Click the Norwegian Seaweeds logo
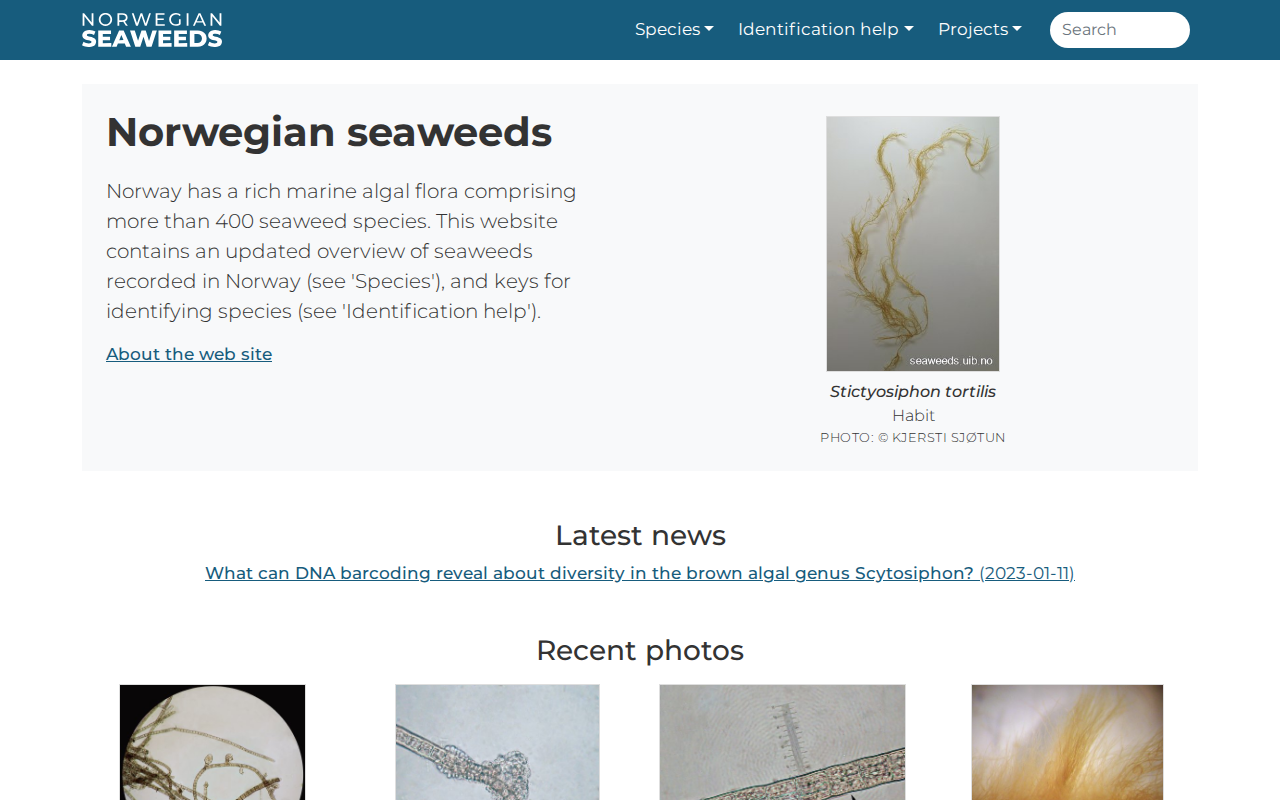Image resolution: width=1280 pixels, height=800 pixels. (x=152, y=30)
